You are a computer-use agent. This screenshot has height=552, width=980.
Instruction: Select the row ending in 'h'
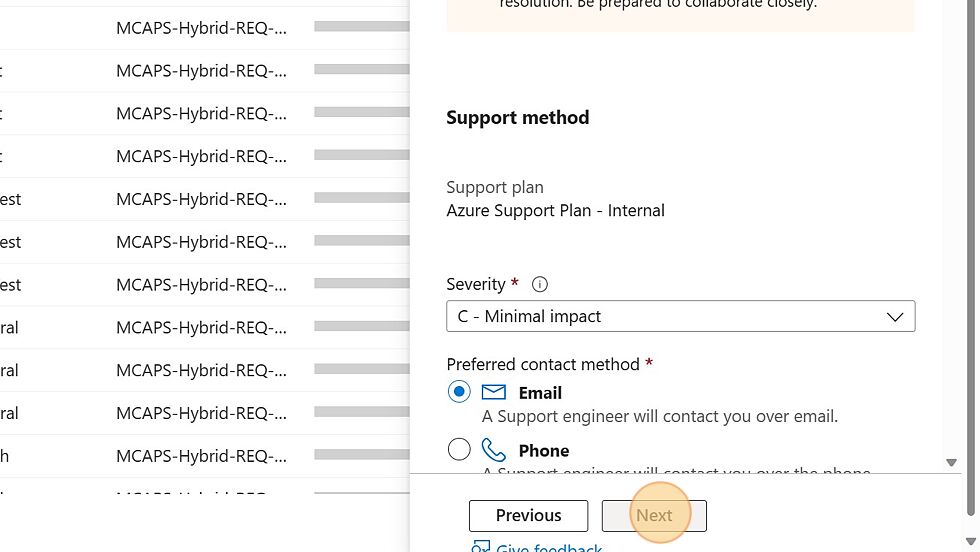pyautogui.click(x=204, y=456)
